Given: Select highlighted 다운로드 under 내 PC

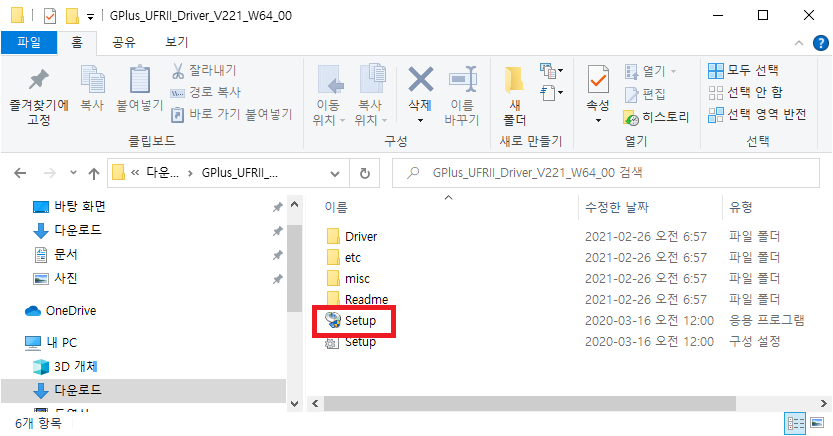Looking at the screenshot, I should (x=143, y=390).
